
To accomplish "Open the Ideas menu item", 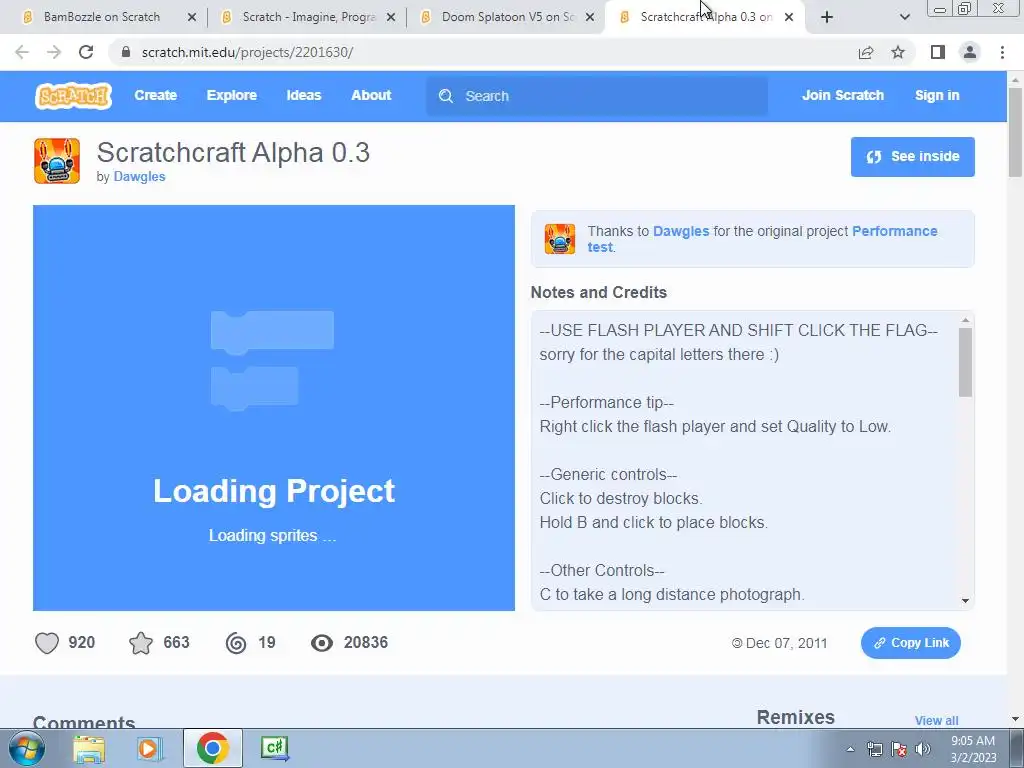I will pyautogui.click(x=304, y=95).
